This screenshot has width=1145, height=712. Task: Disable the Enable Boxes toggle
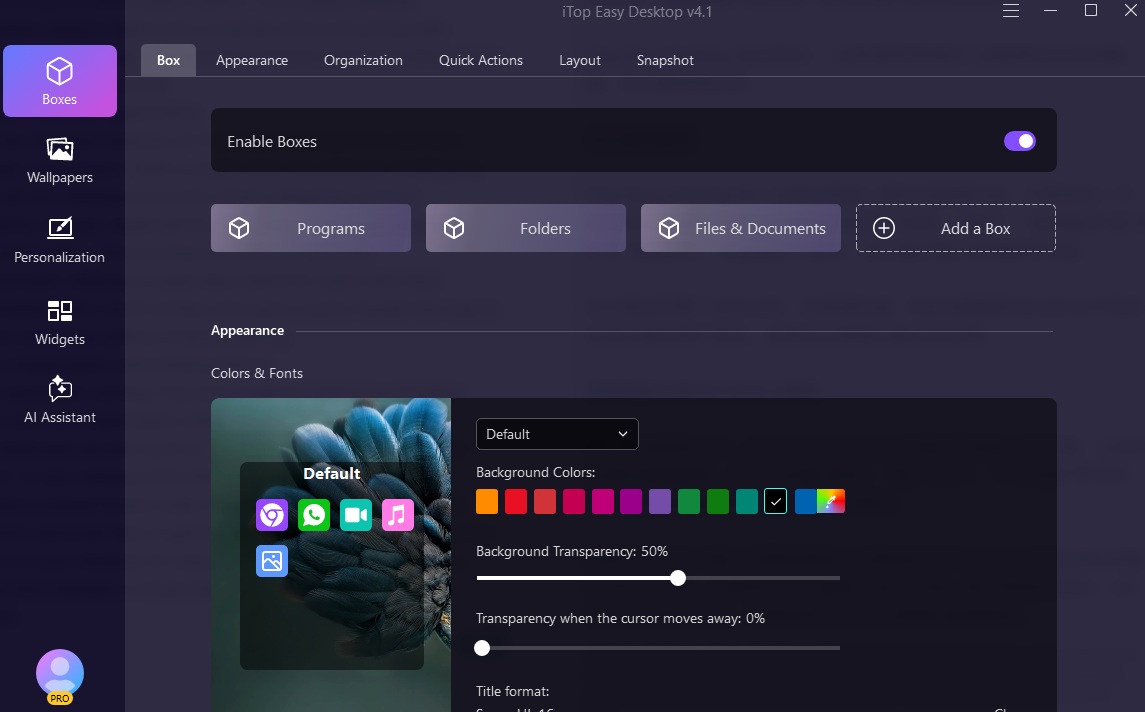click(1019, 140)
